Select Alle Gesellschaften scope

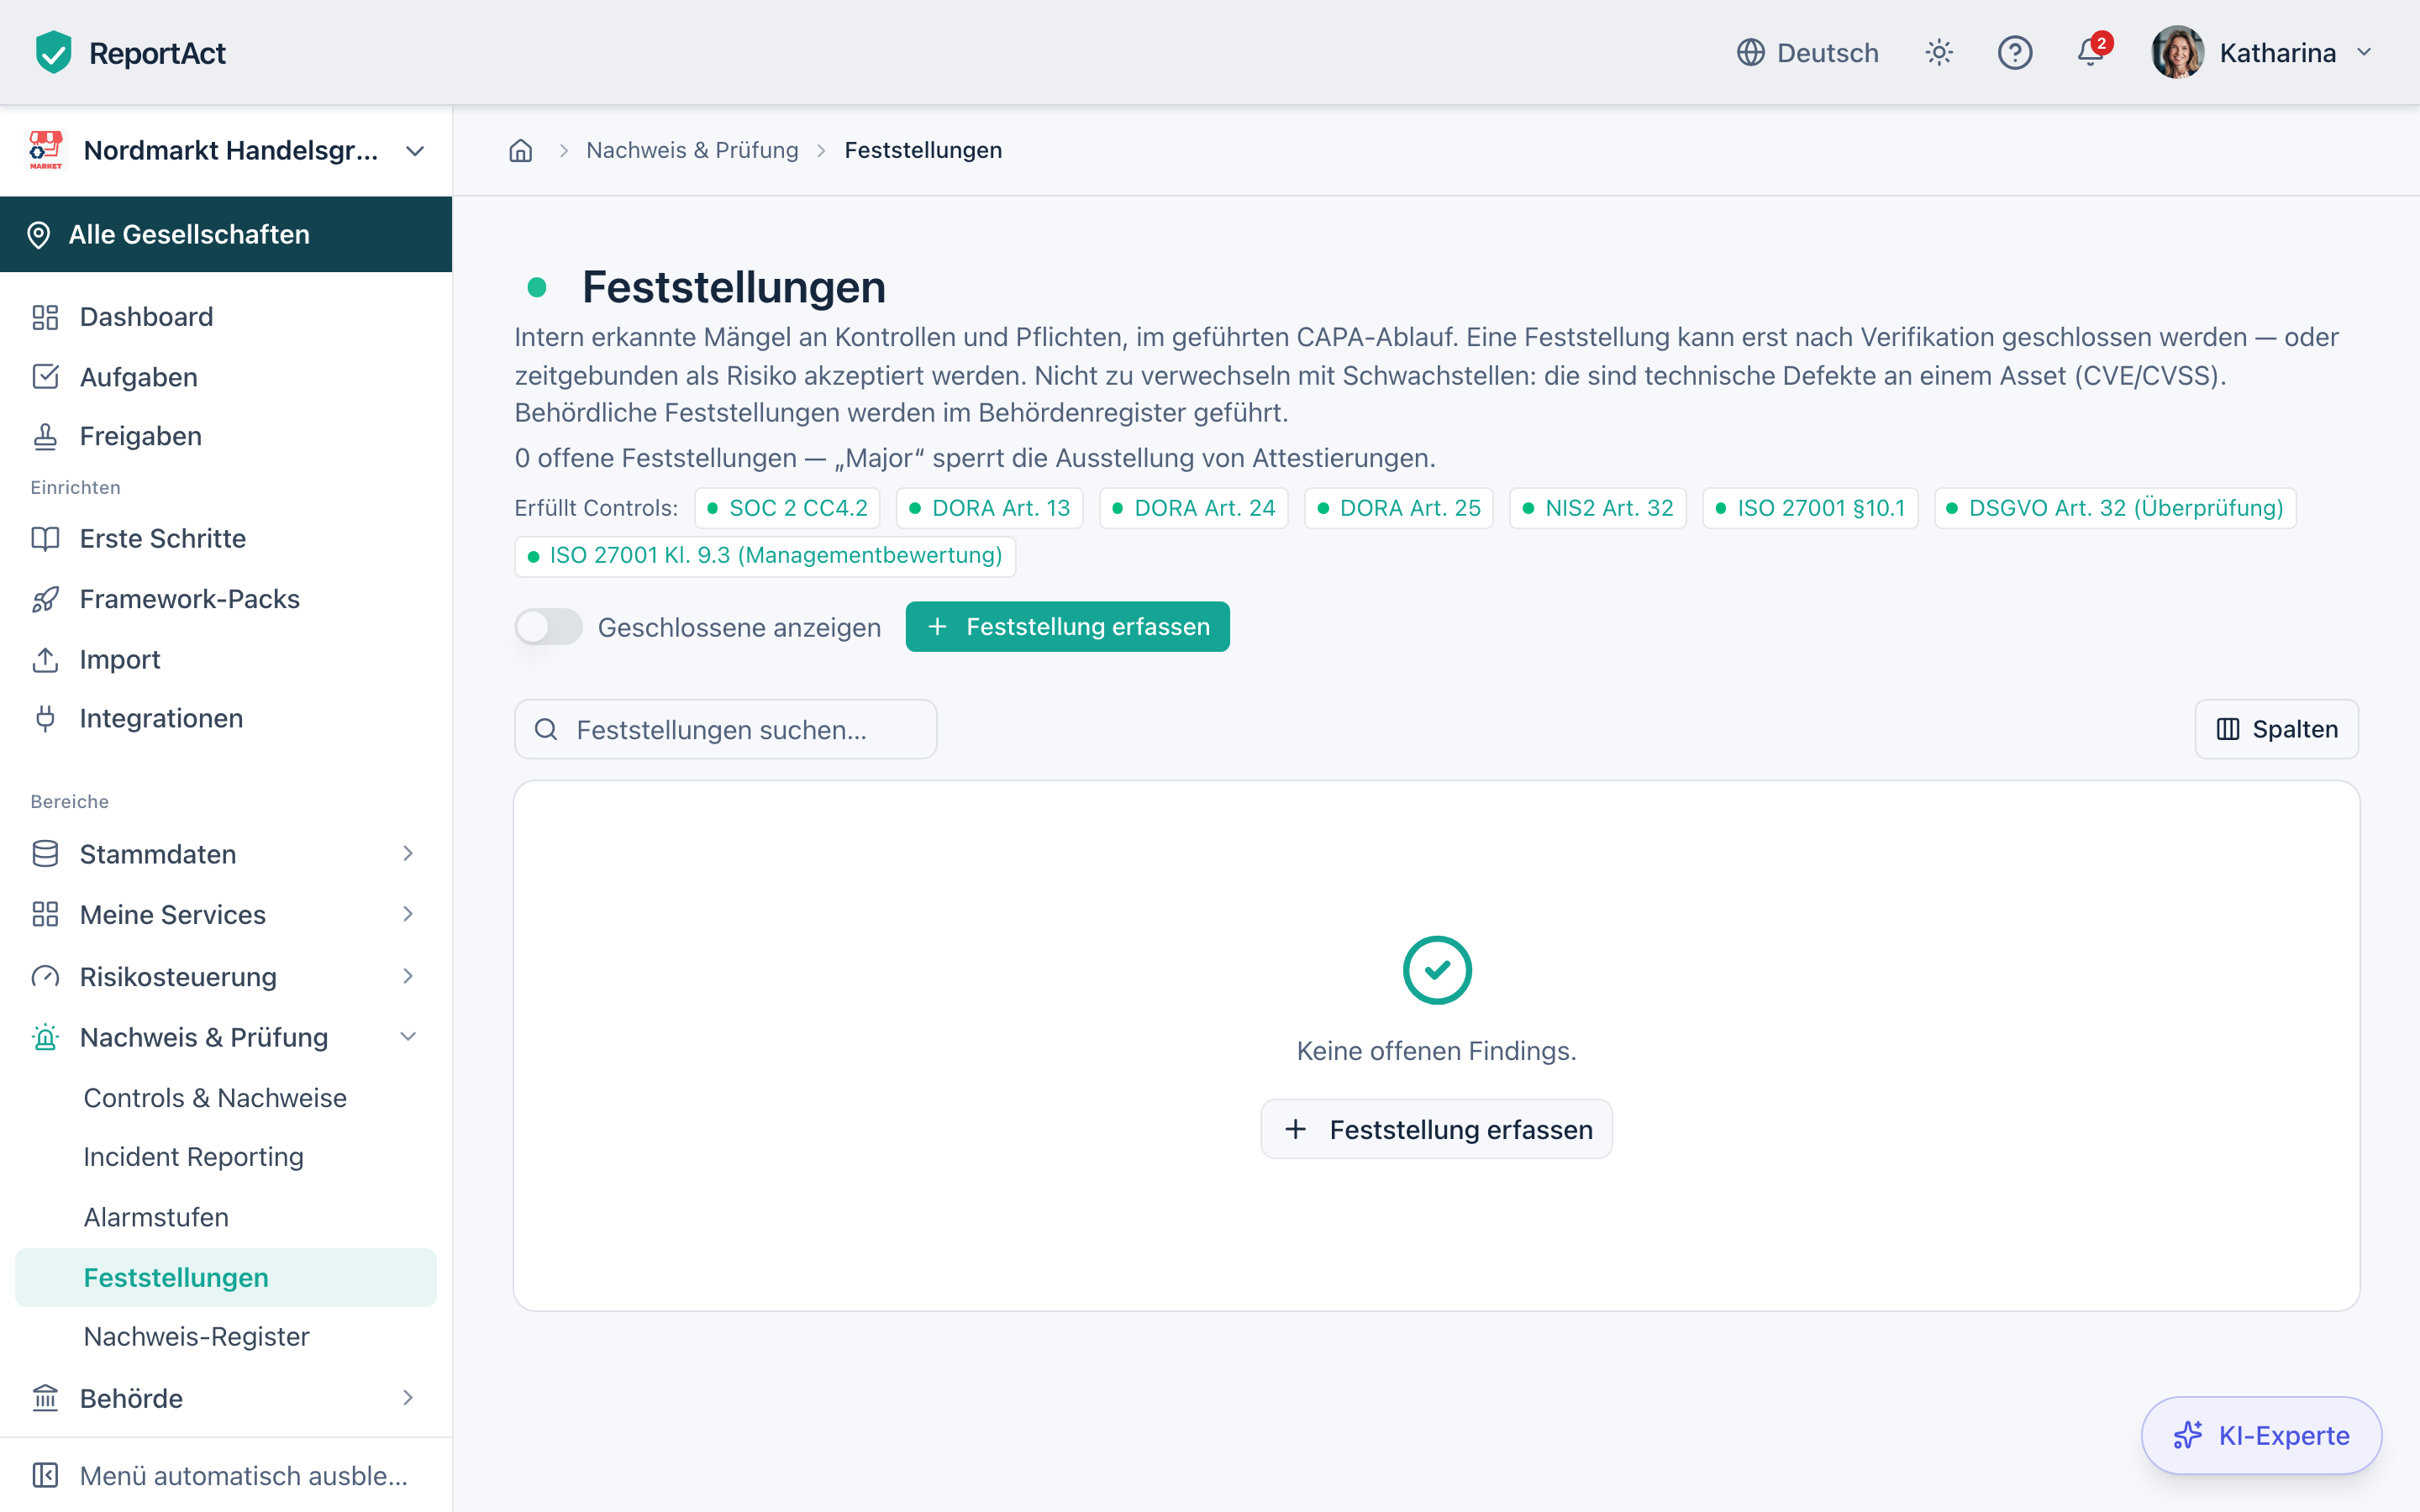click(226, 234)
